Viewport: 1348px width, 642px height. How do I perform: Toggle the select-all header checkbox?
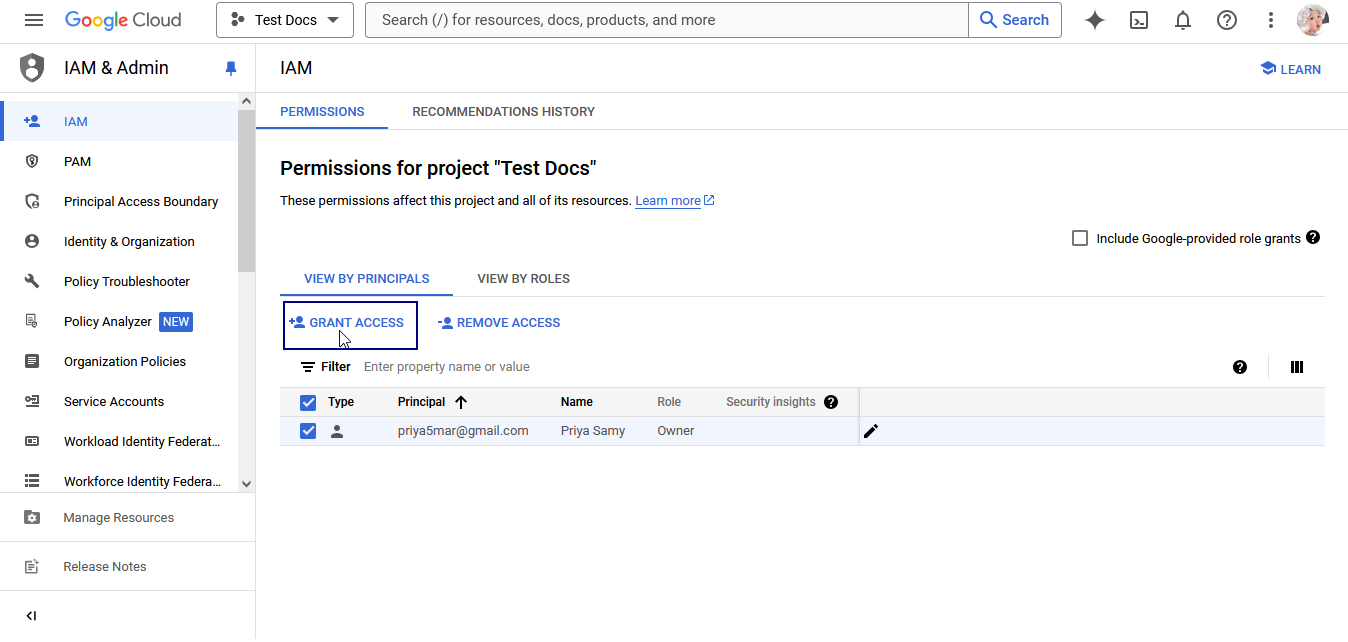pos(308,403)
